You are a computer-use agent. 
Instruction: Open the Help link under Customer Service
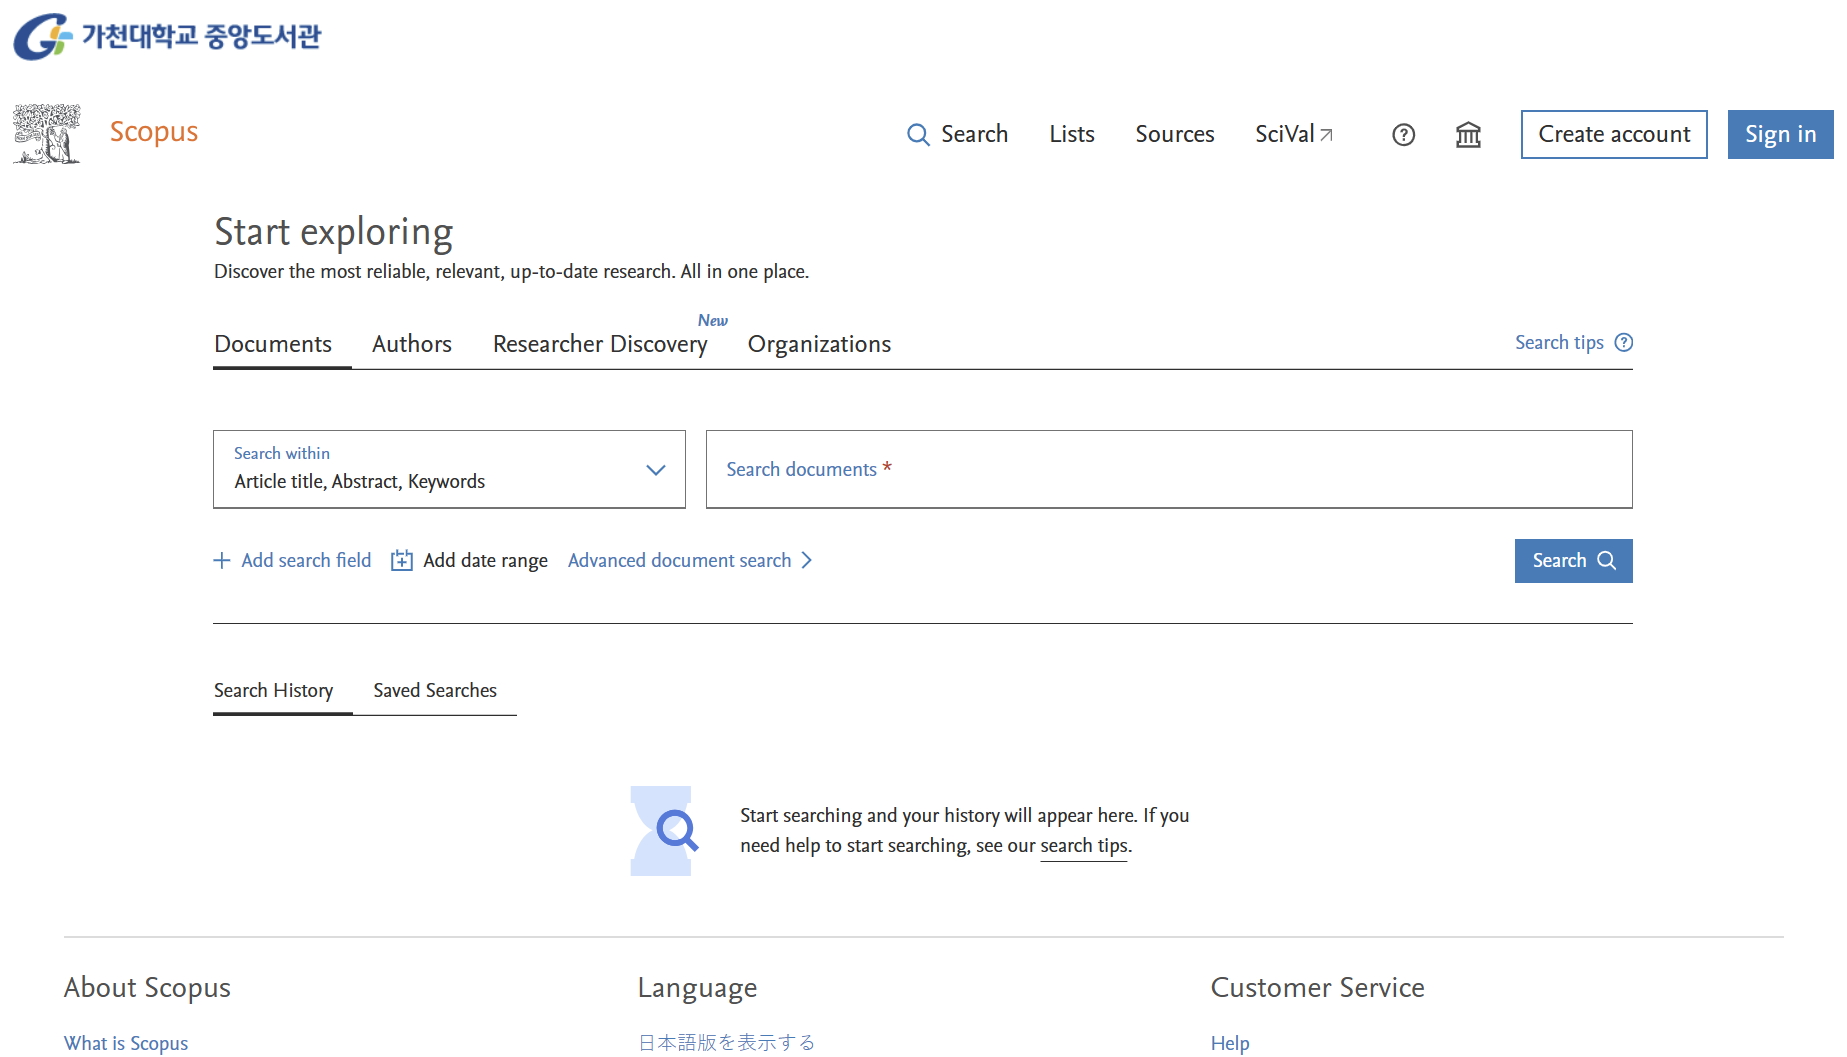pos(1230,1043)
